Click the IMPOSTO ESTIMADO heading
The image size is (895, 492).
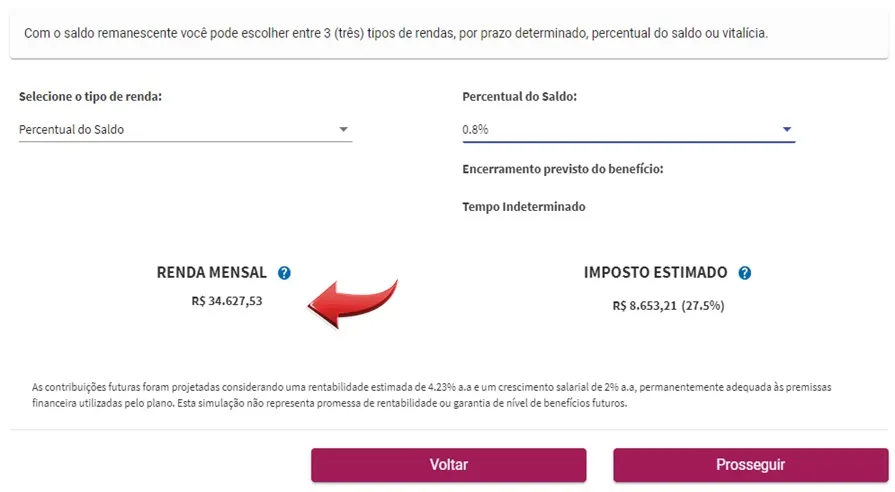(x=655, y=272)
